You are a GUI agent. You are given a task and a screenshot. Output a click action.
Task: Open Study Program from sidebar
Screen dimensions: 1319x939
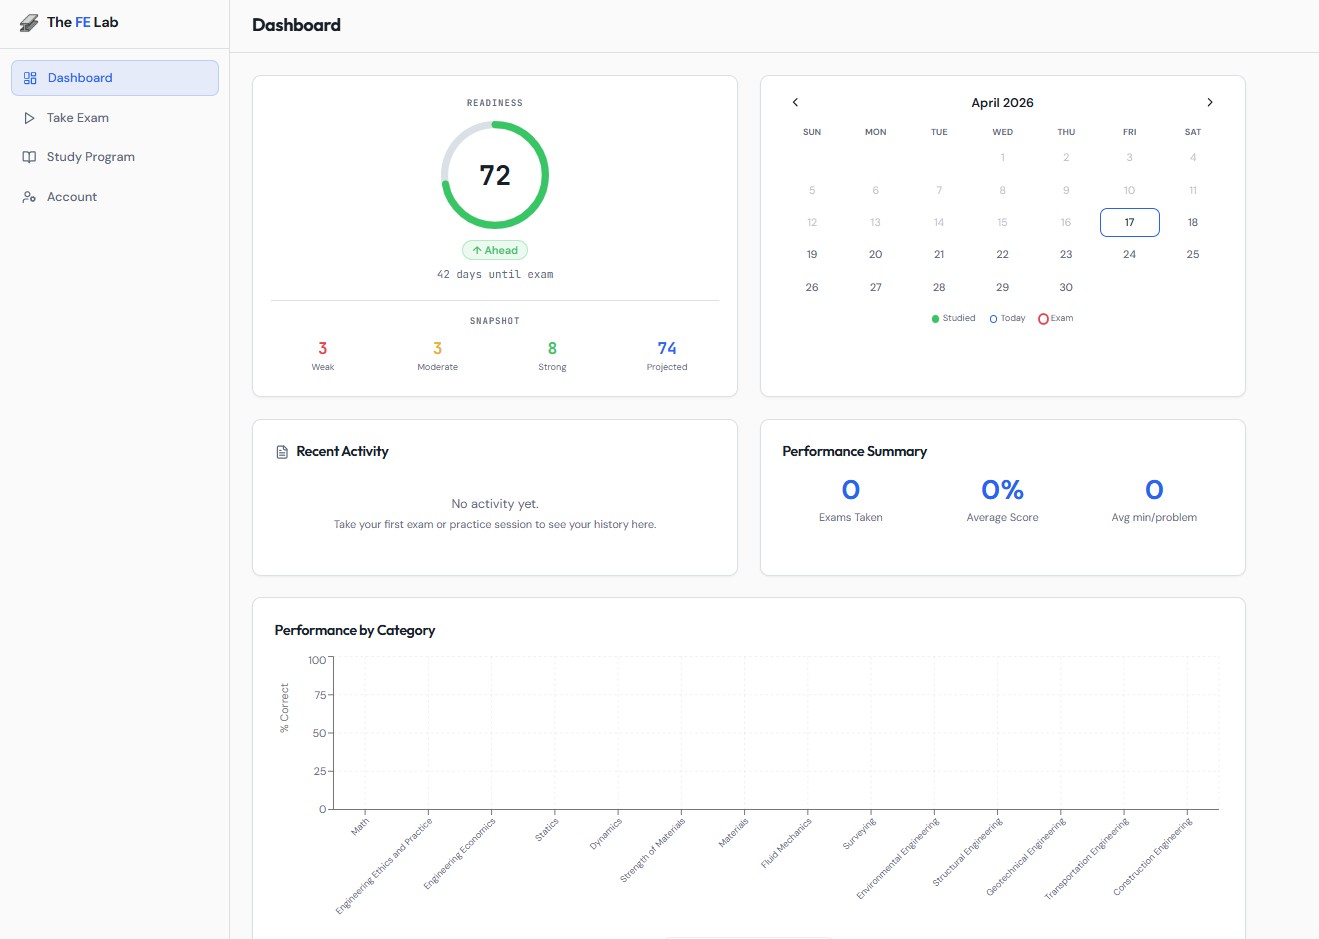115,157
